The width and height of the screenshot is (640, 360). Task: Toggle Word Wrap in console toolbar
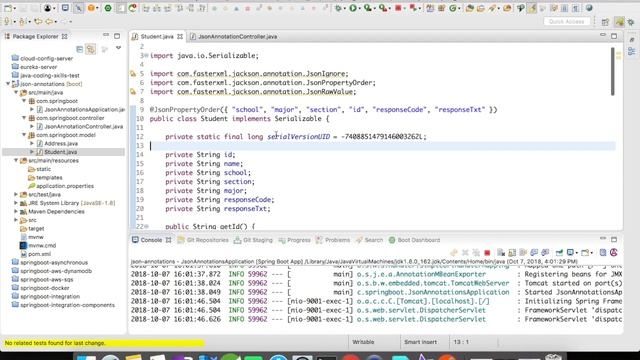coord(523,253)
